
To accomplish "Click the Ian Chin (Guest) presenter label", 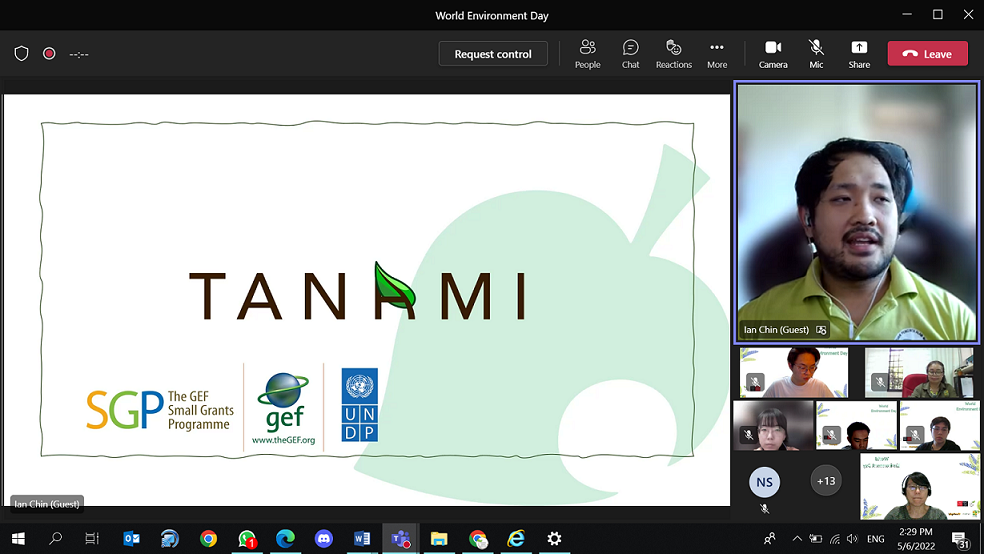I will (47, 504).
